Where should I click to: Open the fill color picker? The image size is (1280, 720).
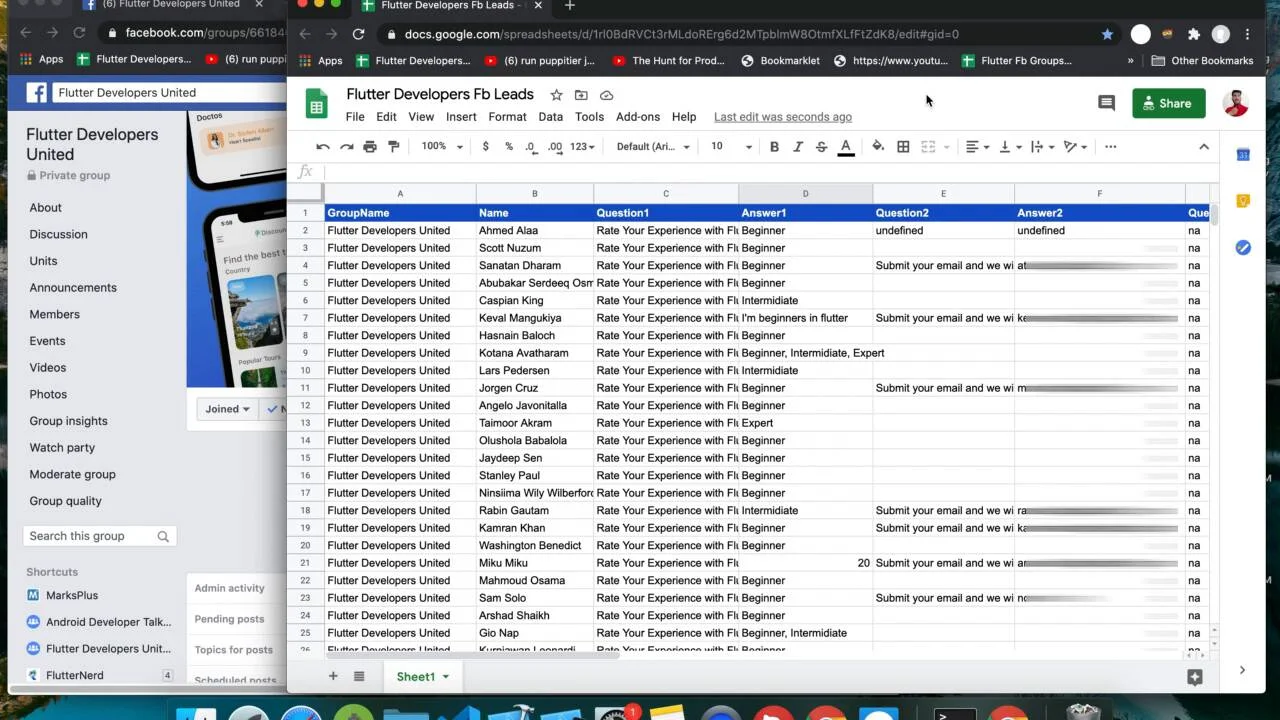point(878,147)
